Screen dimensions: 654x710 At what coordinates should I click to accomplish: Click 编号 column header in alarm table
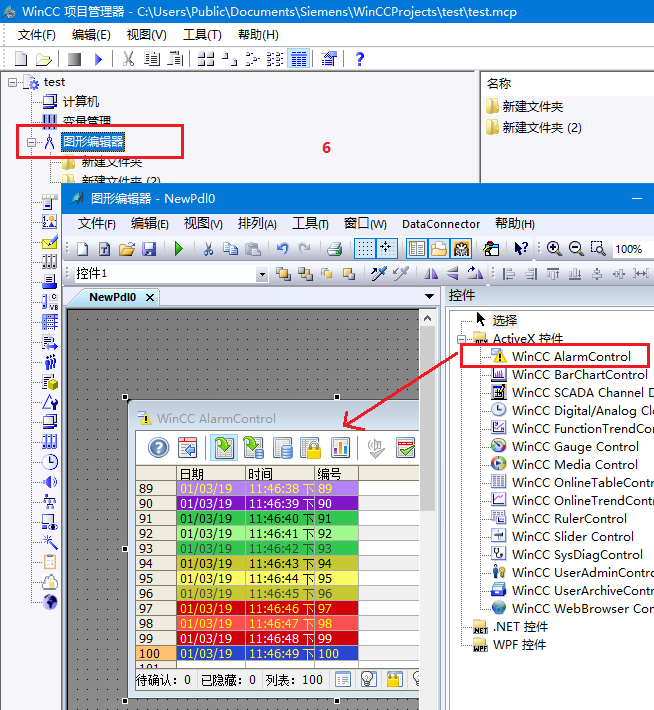(337, 474)
